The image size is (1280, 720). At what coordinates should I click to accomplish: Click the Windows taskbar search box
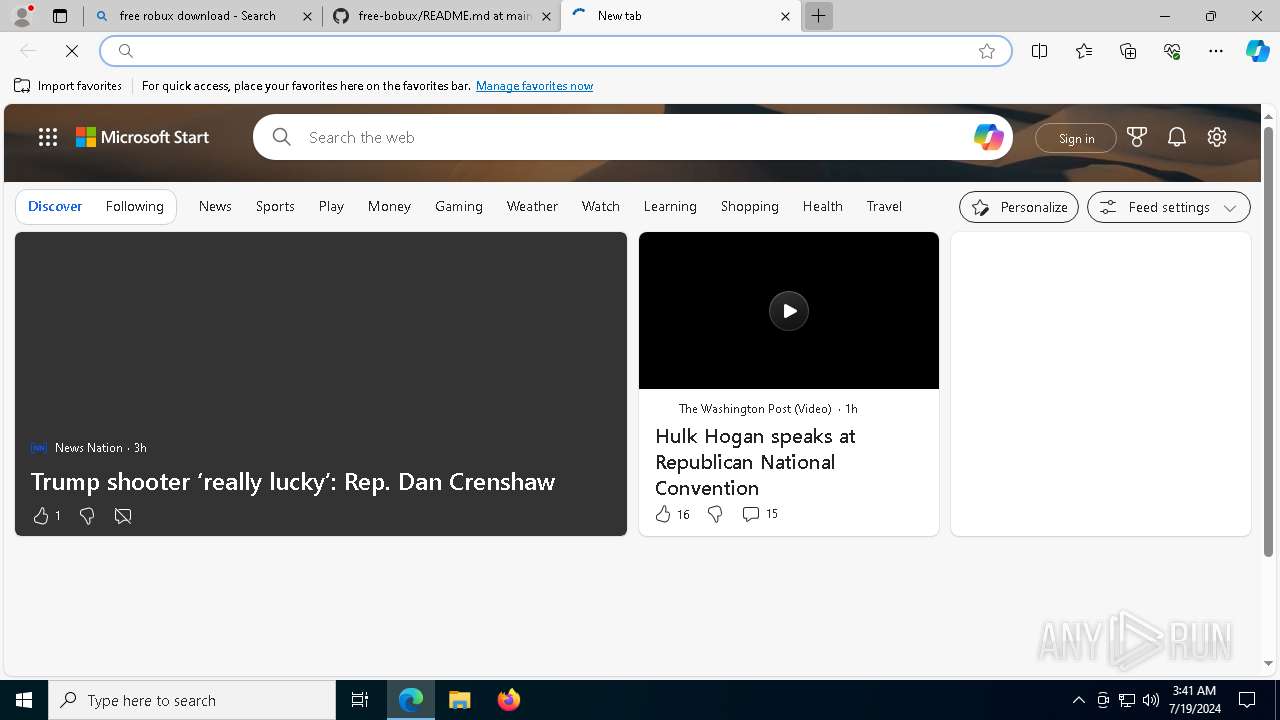tap(192, 700)
